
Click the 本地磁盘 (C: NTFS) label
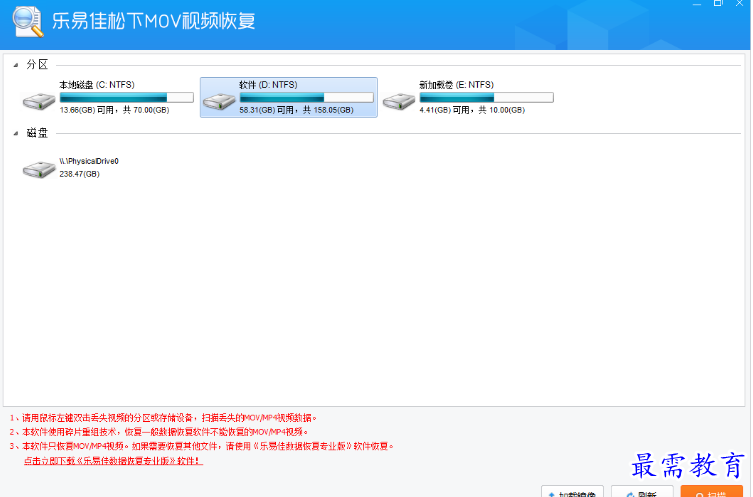(97, 85)
